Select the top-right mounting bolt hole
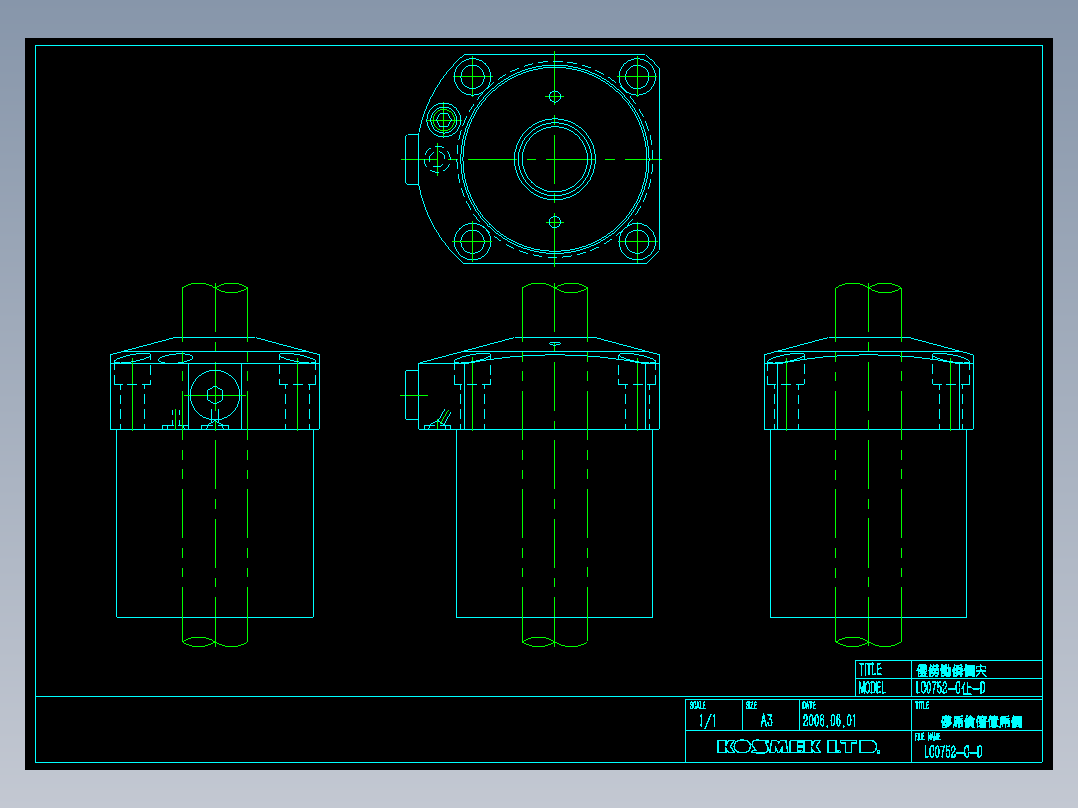Viewport: 1078px width, 808px height. click(x=637, y=76)
